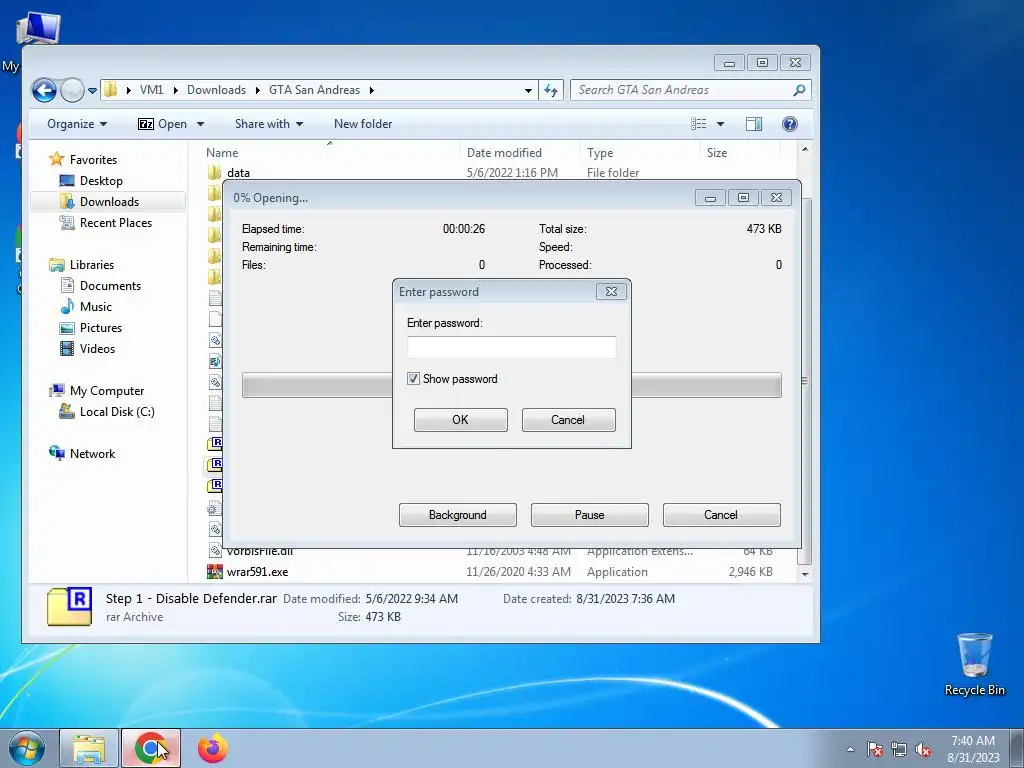Select Libraries in the navigation pane

click(91, 264)
